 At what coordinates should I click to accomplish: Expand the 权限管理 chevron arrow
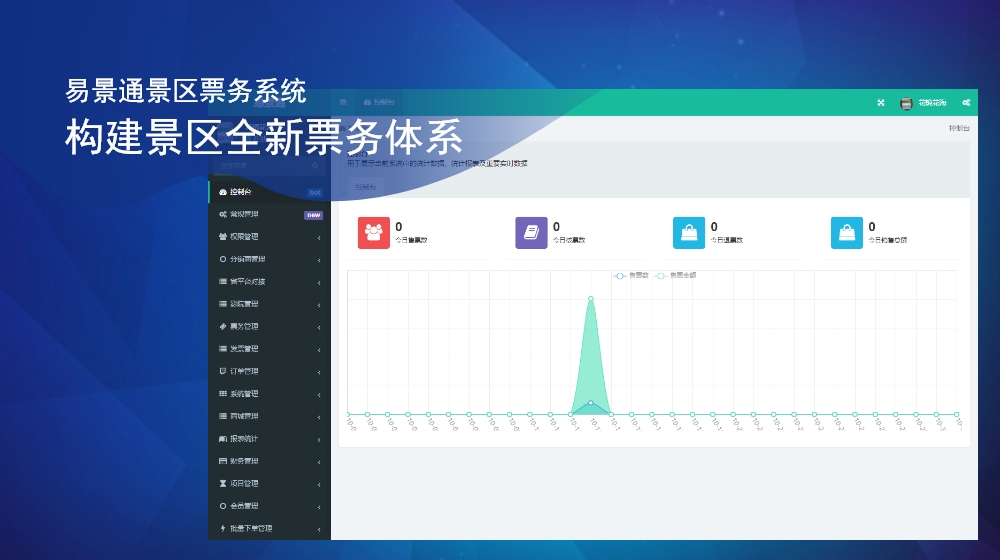coord(319,238)
